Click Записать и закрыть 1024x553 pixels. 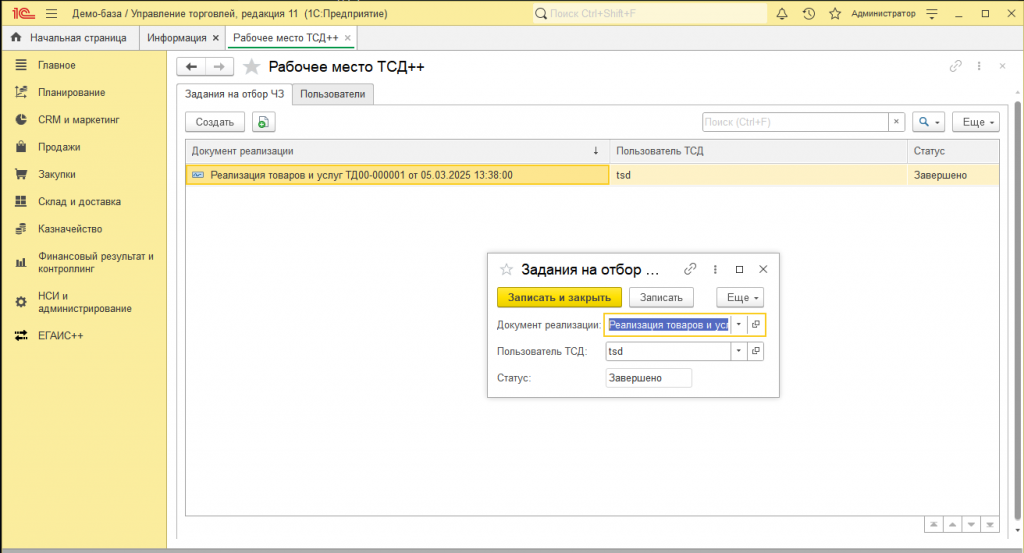[x=559, y=297]
